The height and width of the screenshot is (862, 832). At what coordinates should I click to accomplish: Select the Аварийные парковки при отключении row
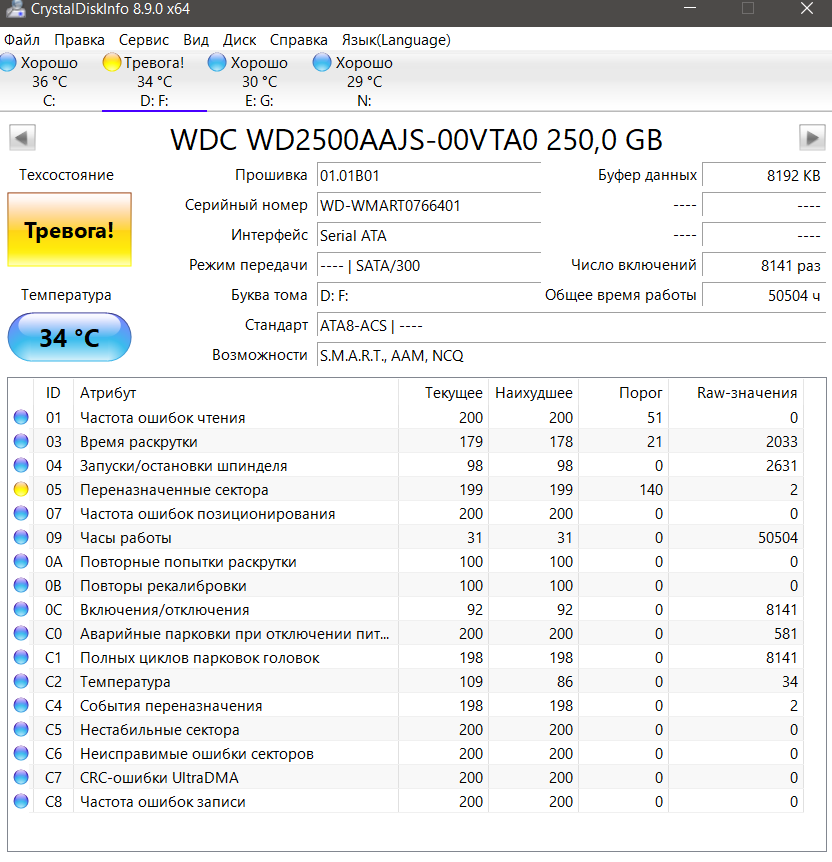point(407,633)
